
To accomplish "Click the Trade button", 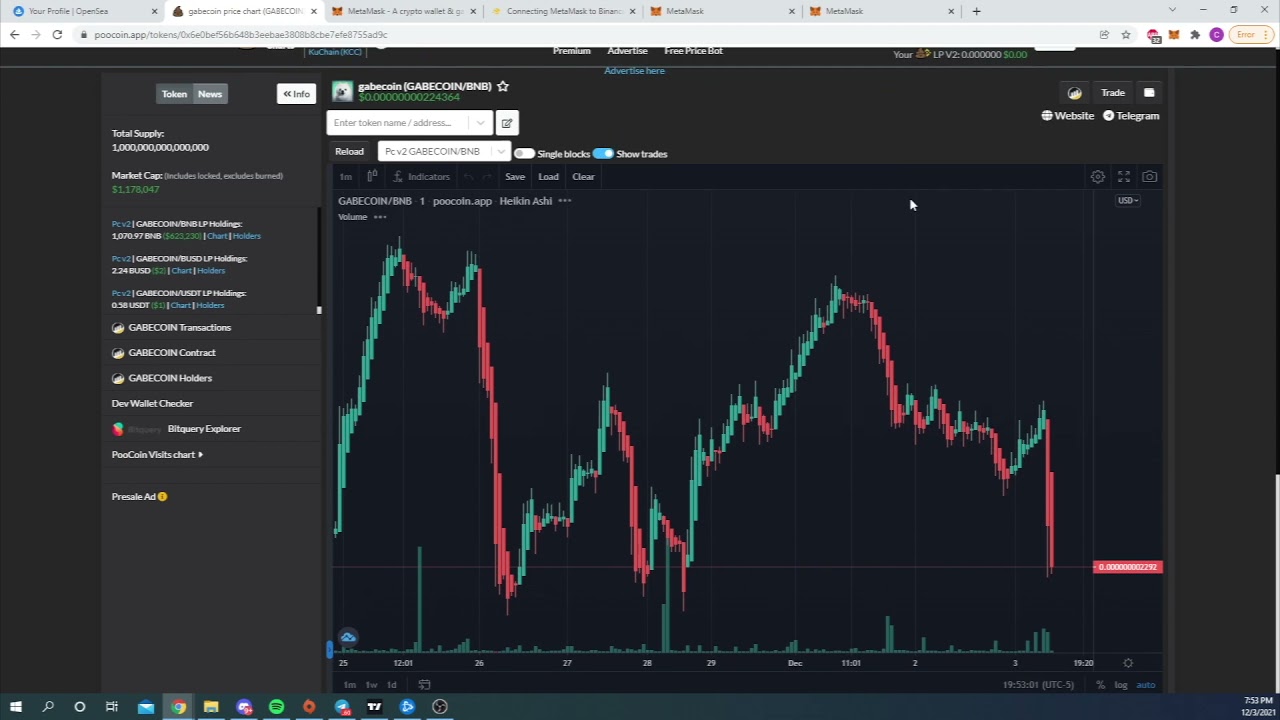I will (1113, 93).
